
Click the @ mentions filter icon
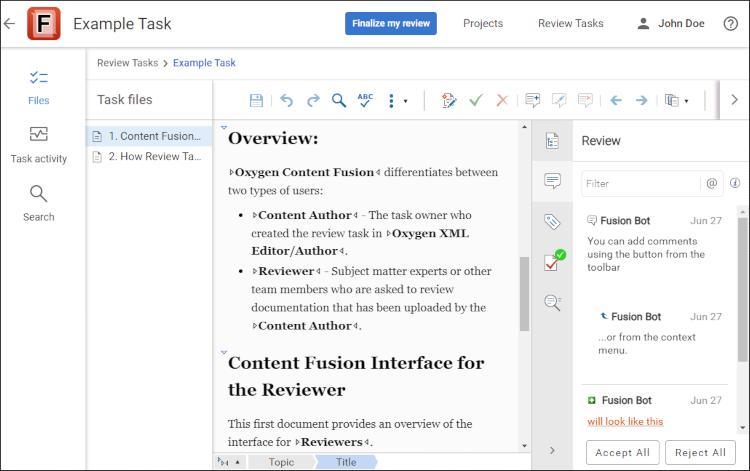pos(712,183)
